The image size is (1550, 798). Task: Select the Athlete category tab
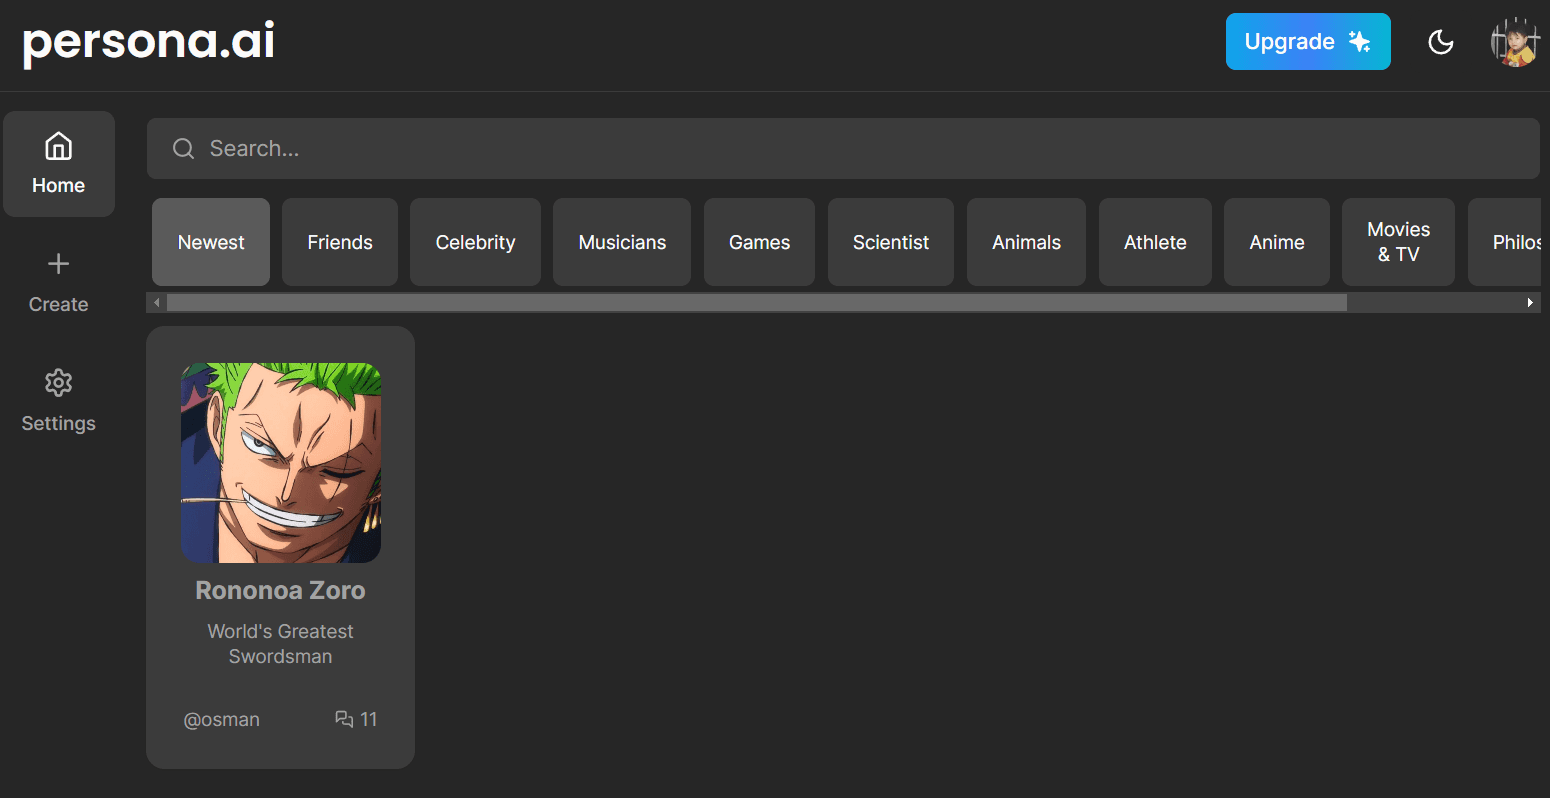1155,242
